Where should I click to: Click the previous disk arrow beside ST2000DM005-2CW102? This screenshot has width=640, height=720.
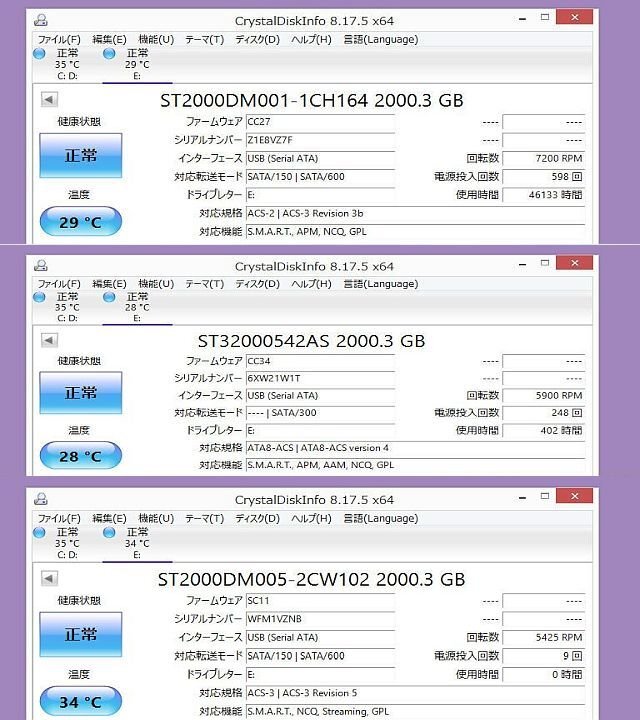point(49,578)
